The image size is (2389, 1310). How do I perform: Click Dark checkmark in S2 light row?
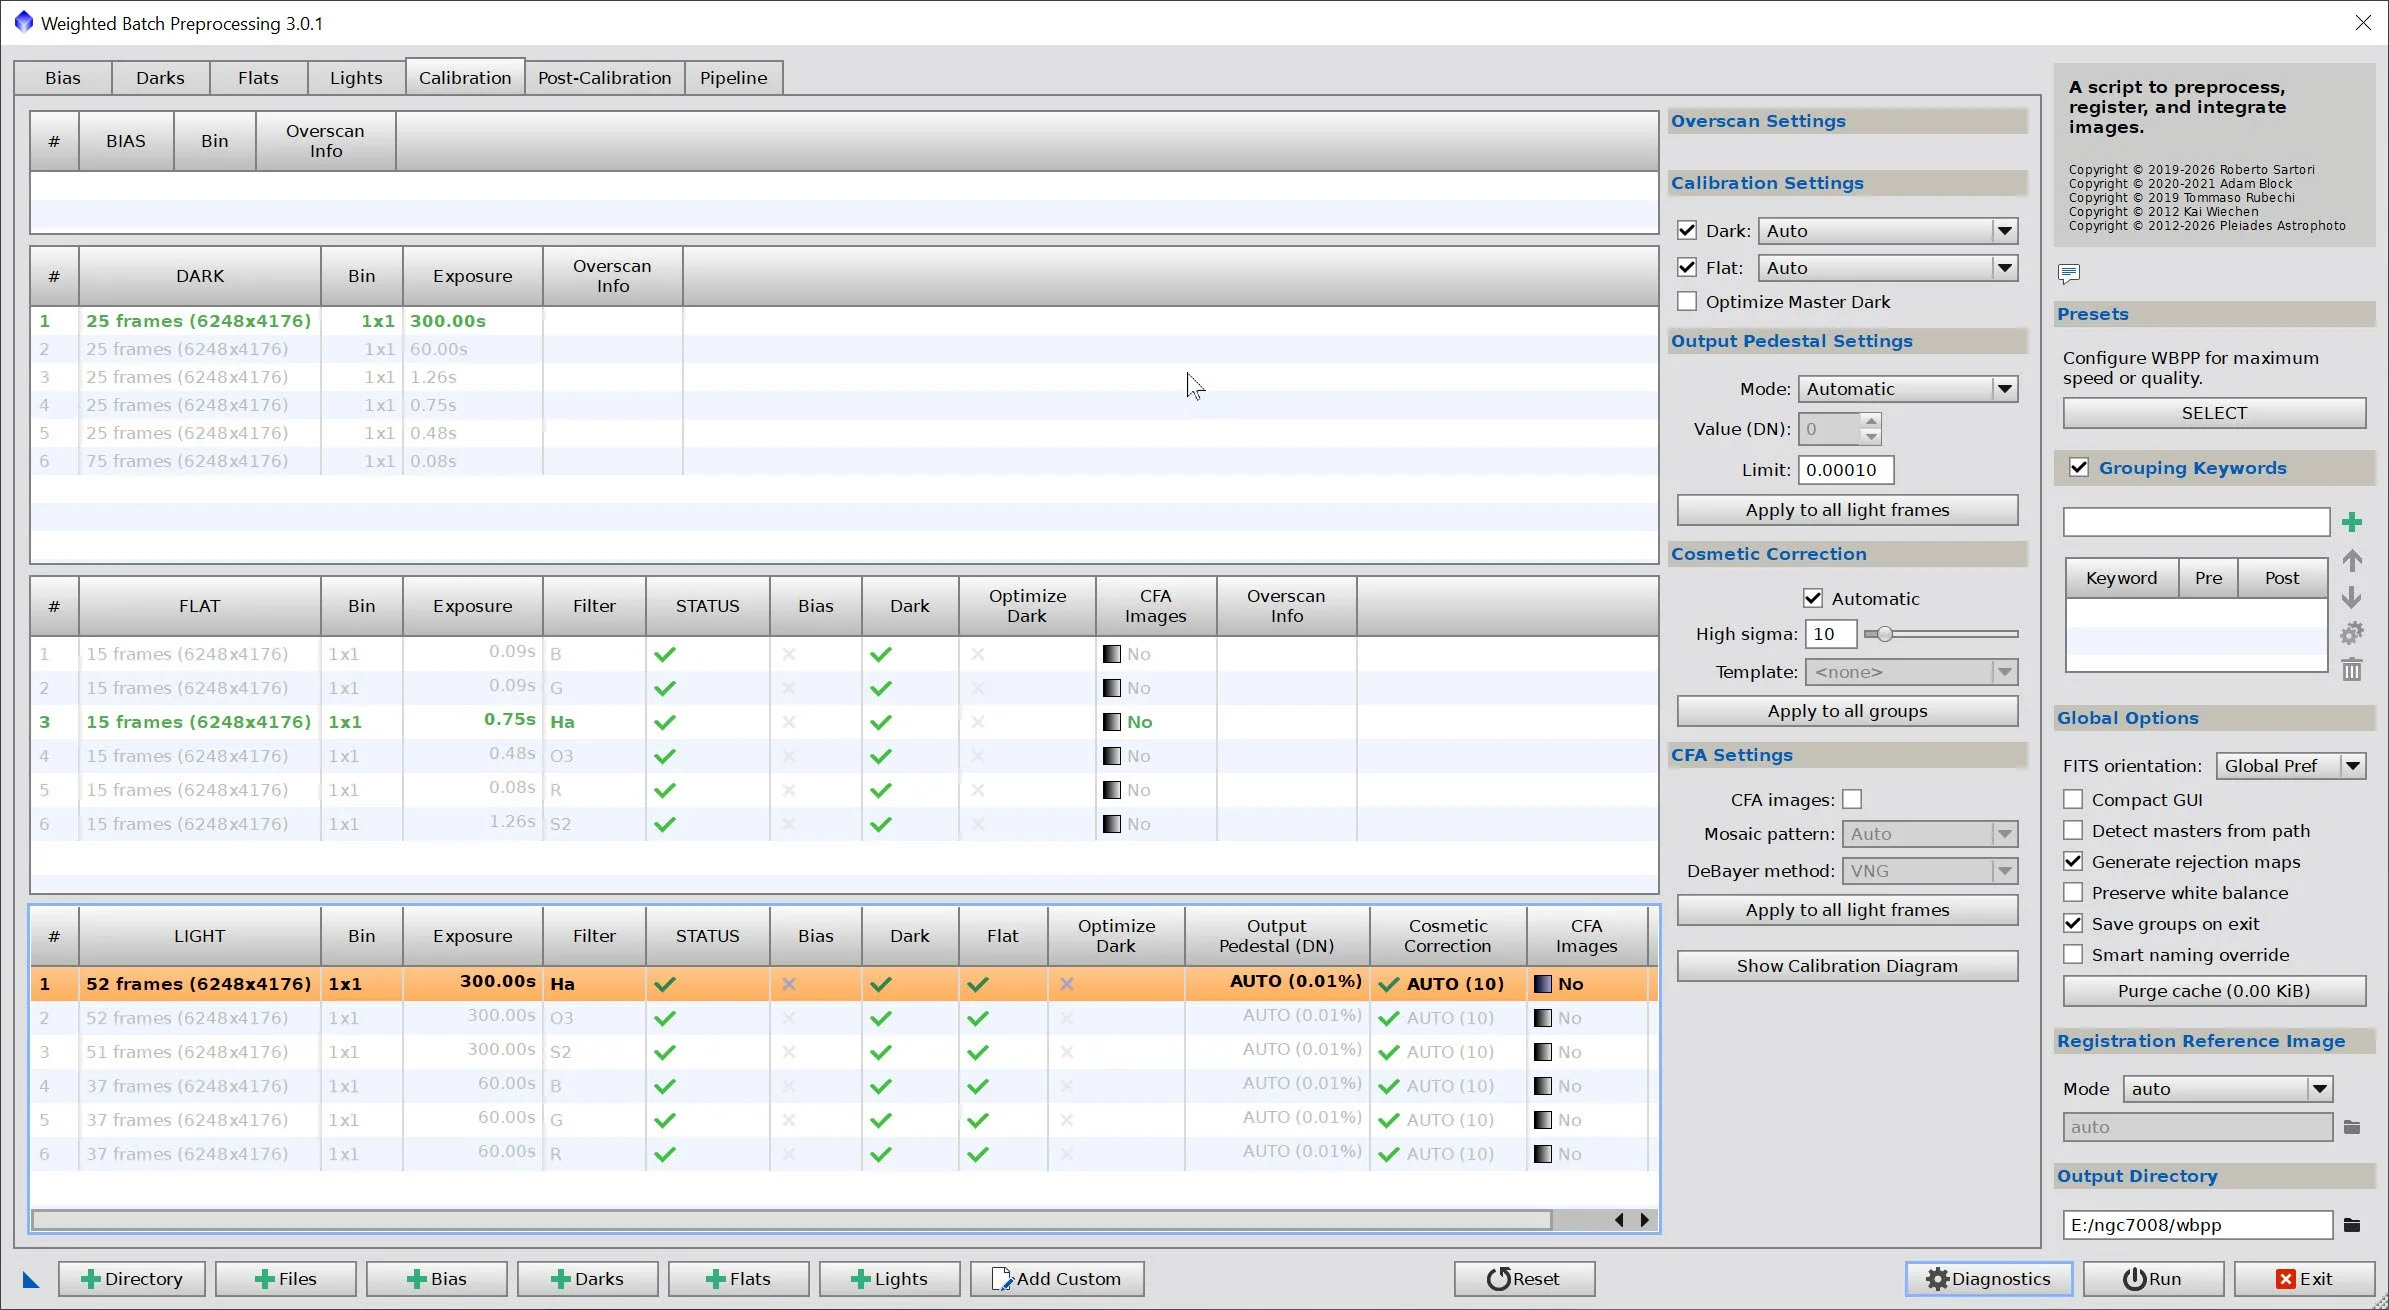point(881,1052)
